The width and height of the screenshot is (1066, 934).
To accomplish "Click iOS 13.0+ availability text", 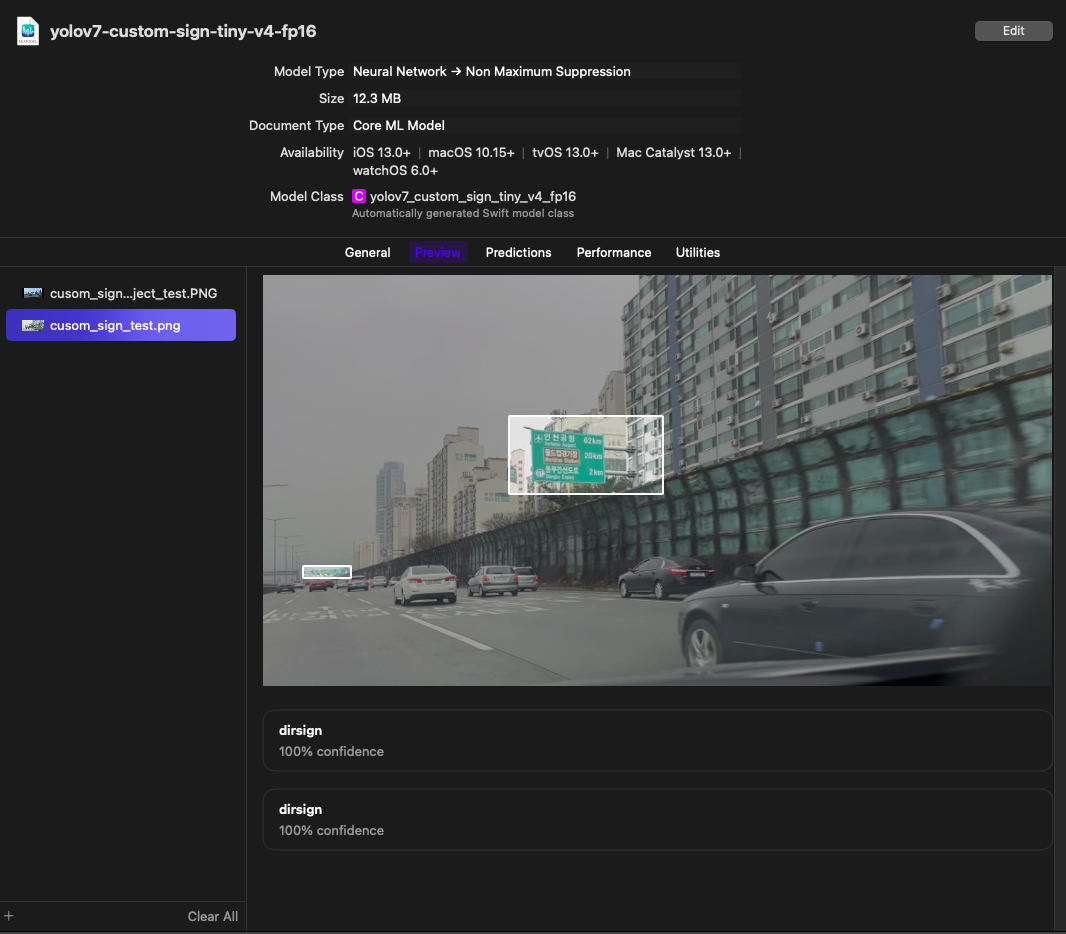I will [381, 152].
